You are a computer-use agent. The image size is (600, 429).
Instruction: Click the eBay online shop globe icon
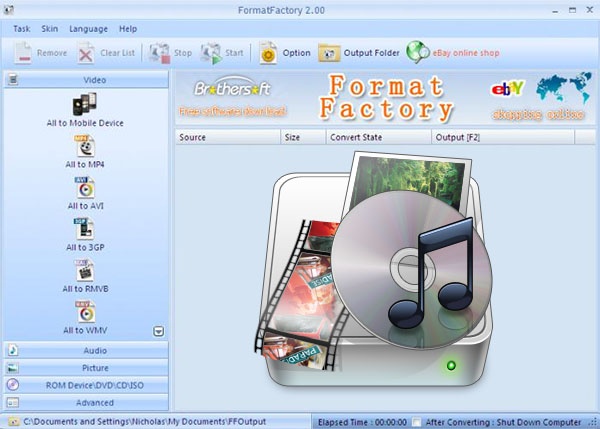coord(417,52)
